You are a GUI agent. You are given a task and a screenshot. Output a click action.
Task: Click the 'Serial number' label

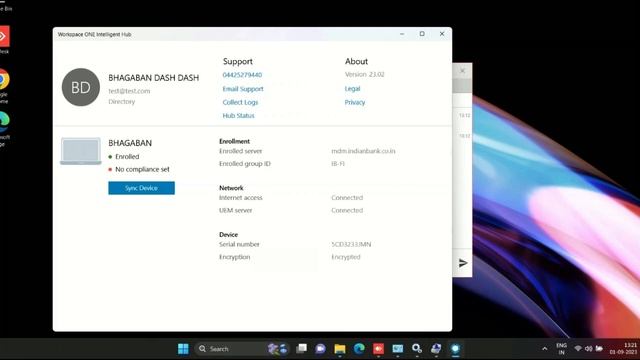coord(239,244)
